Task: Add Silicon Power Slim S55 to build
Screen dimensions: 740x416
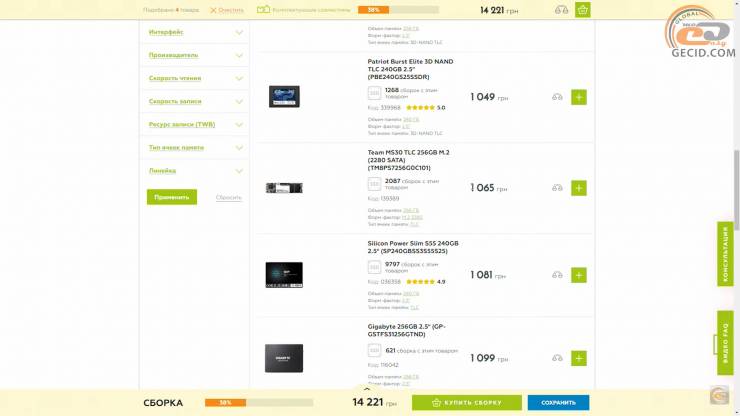Action: 579,275
